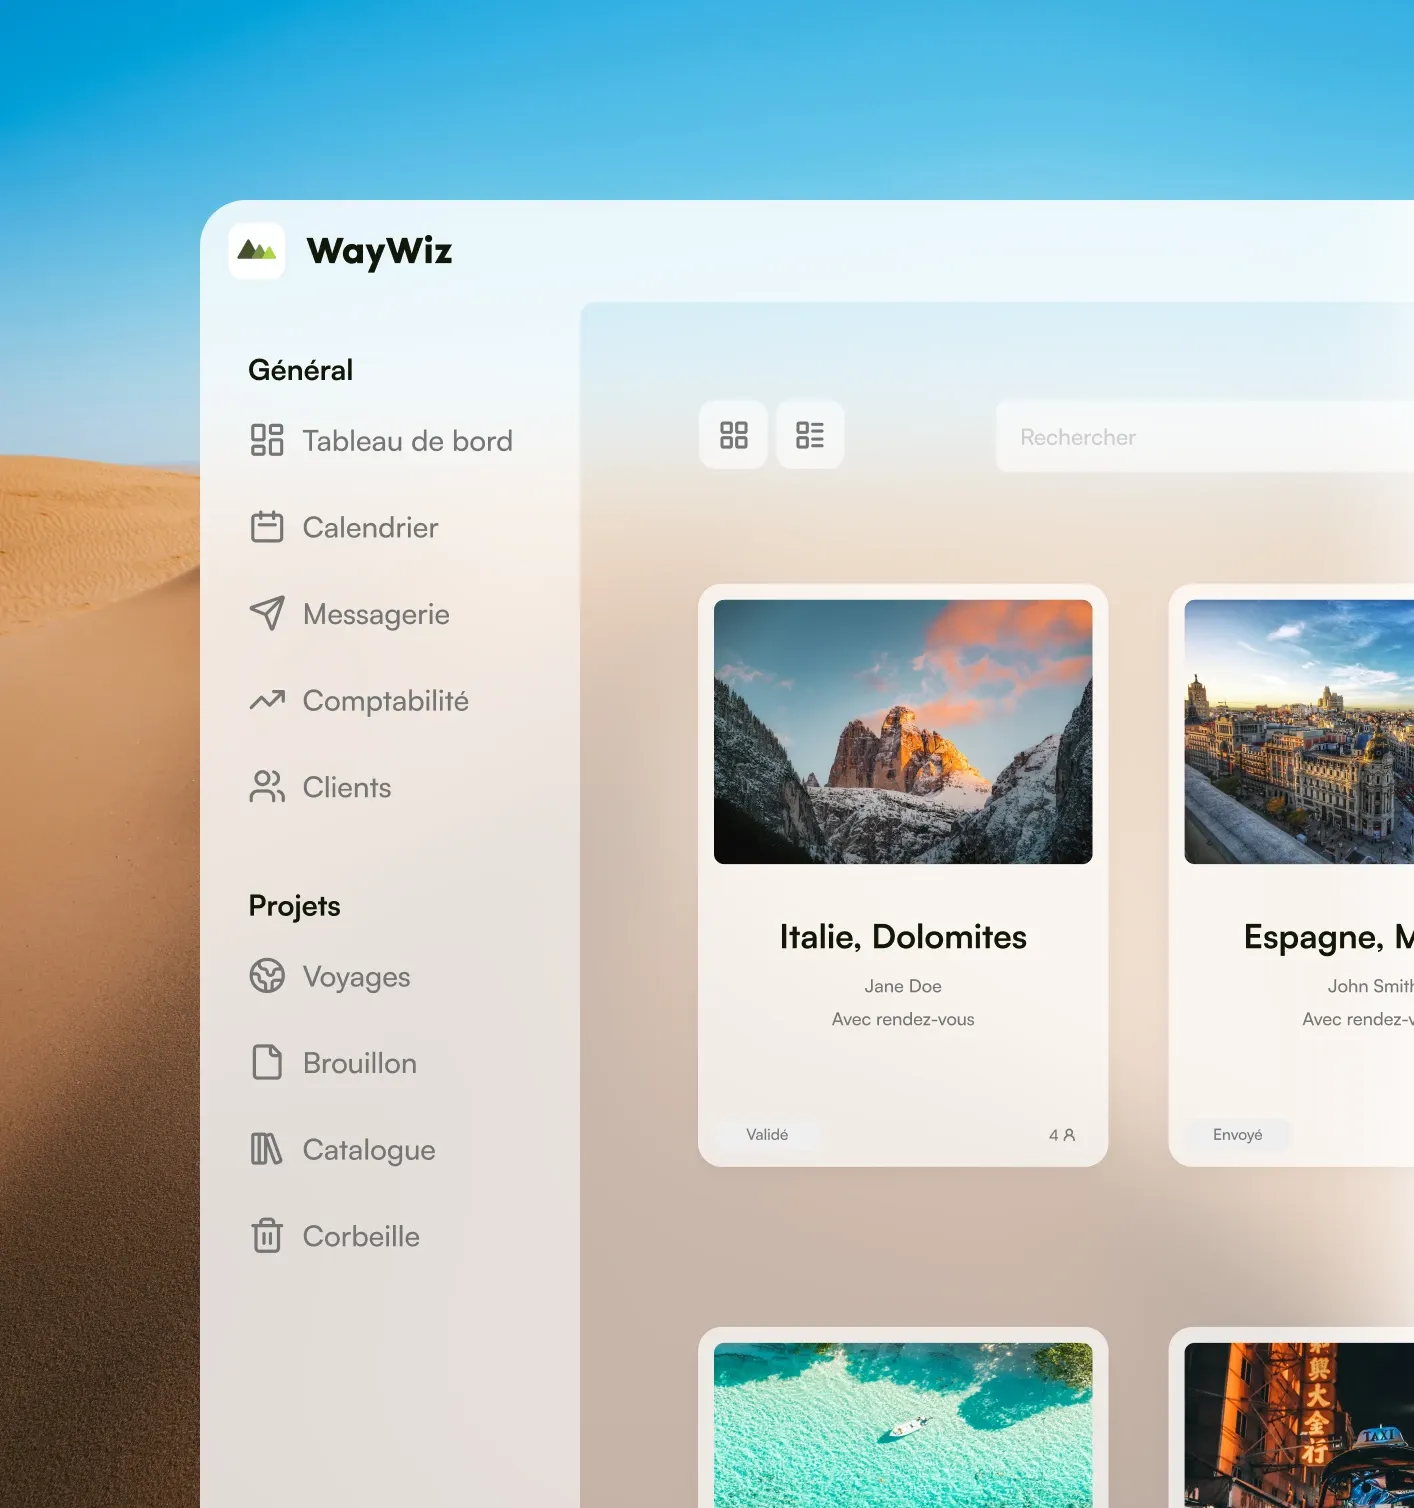1414x1508 pixels.
Task: Open the Corbeille trash
Action: (334, 1236)
